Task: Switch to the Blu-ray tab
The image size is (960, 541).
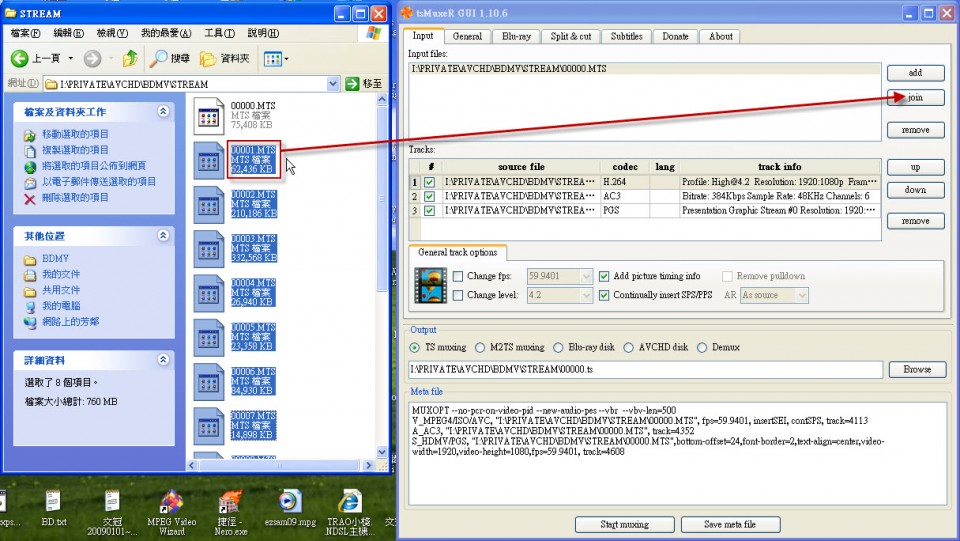Action: [x=516, y=36]
